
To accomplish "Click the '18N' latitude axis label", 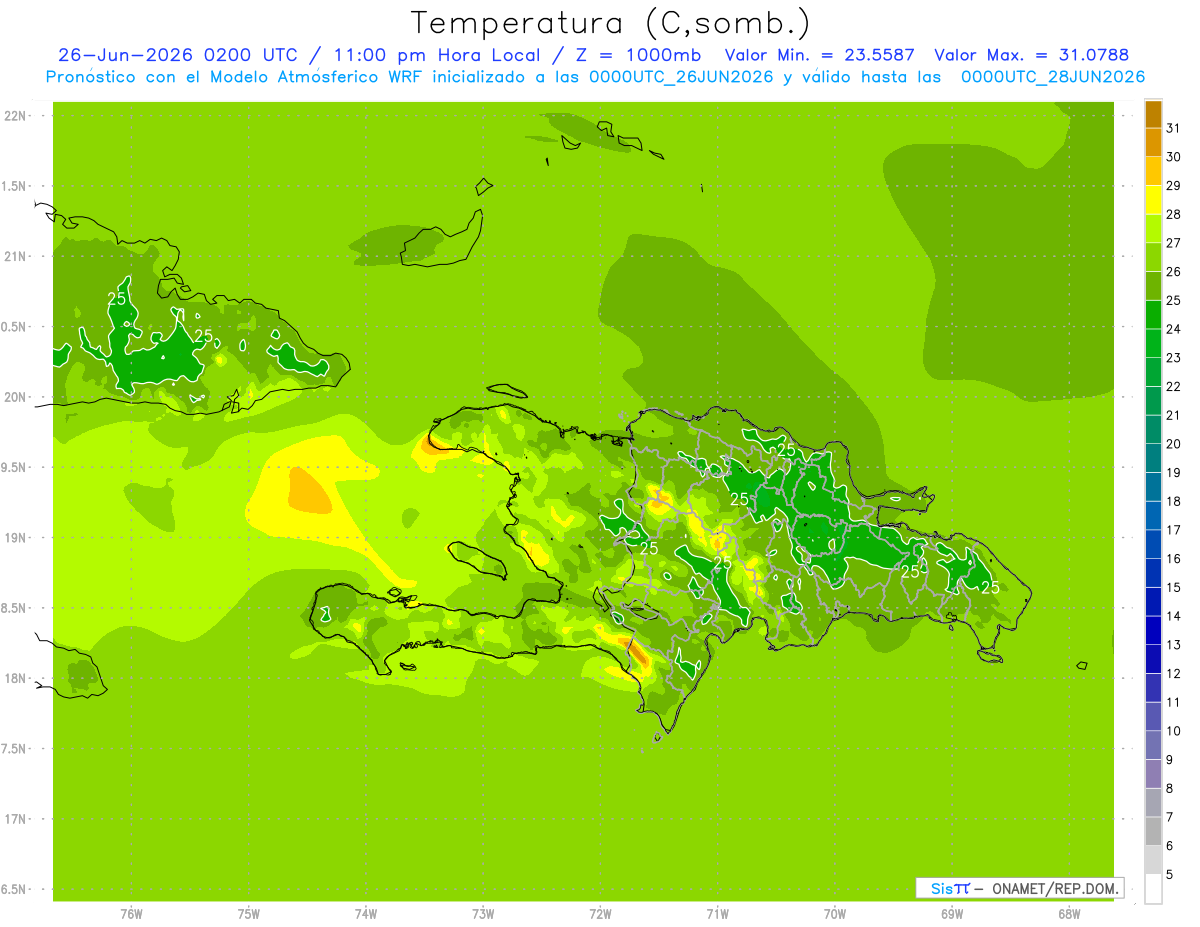I will pyautogui.click(x=16, y=679).
